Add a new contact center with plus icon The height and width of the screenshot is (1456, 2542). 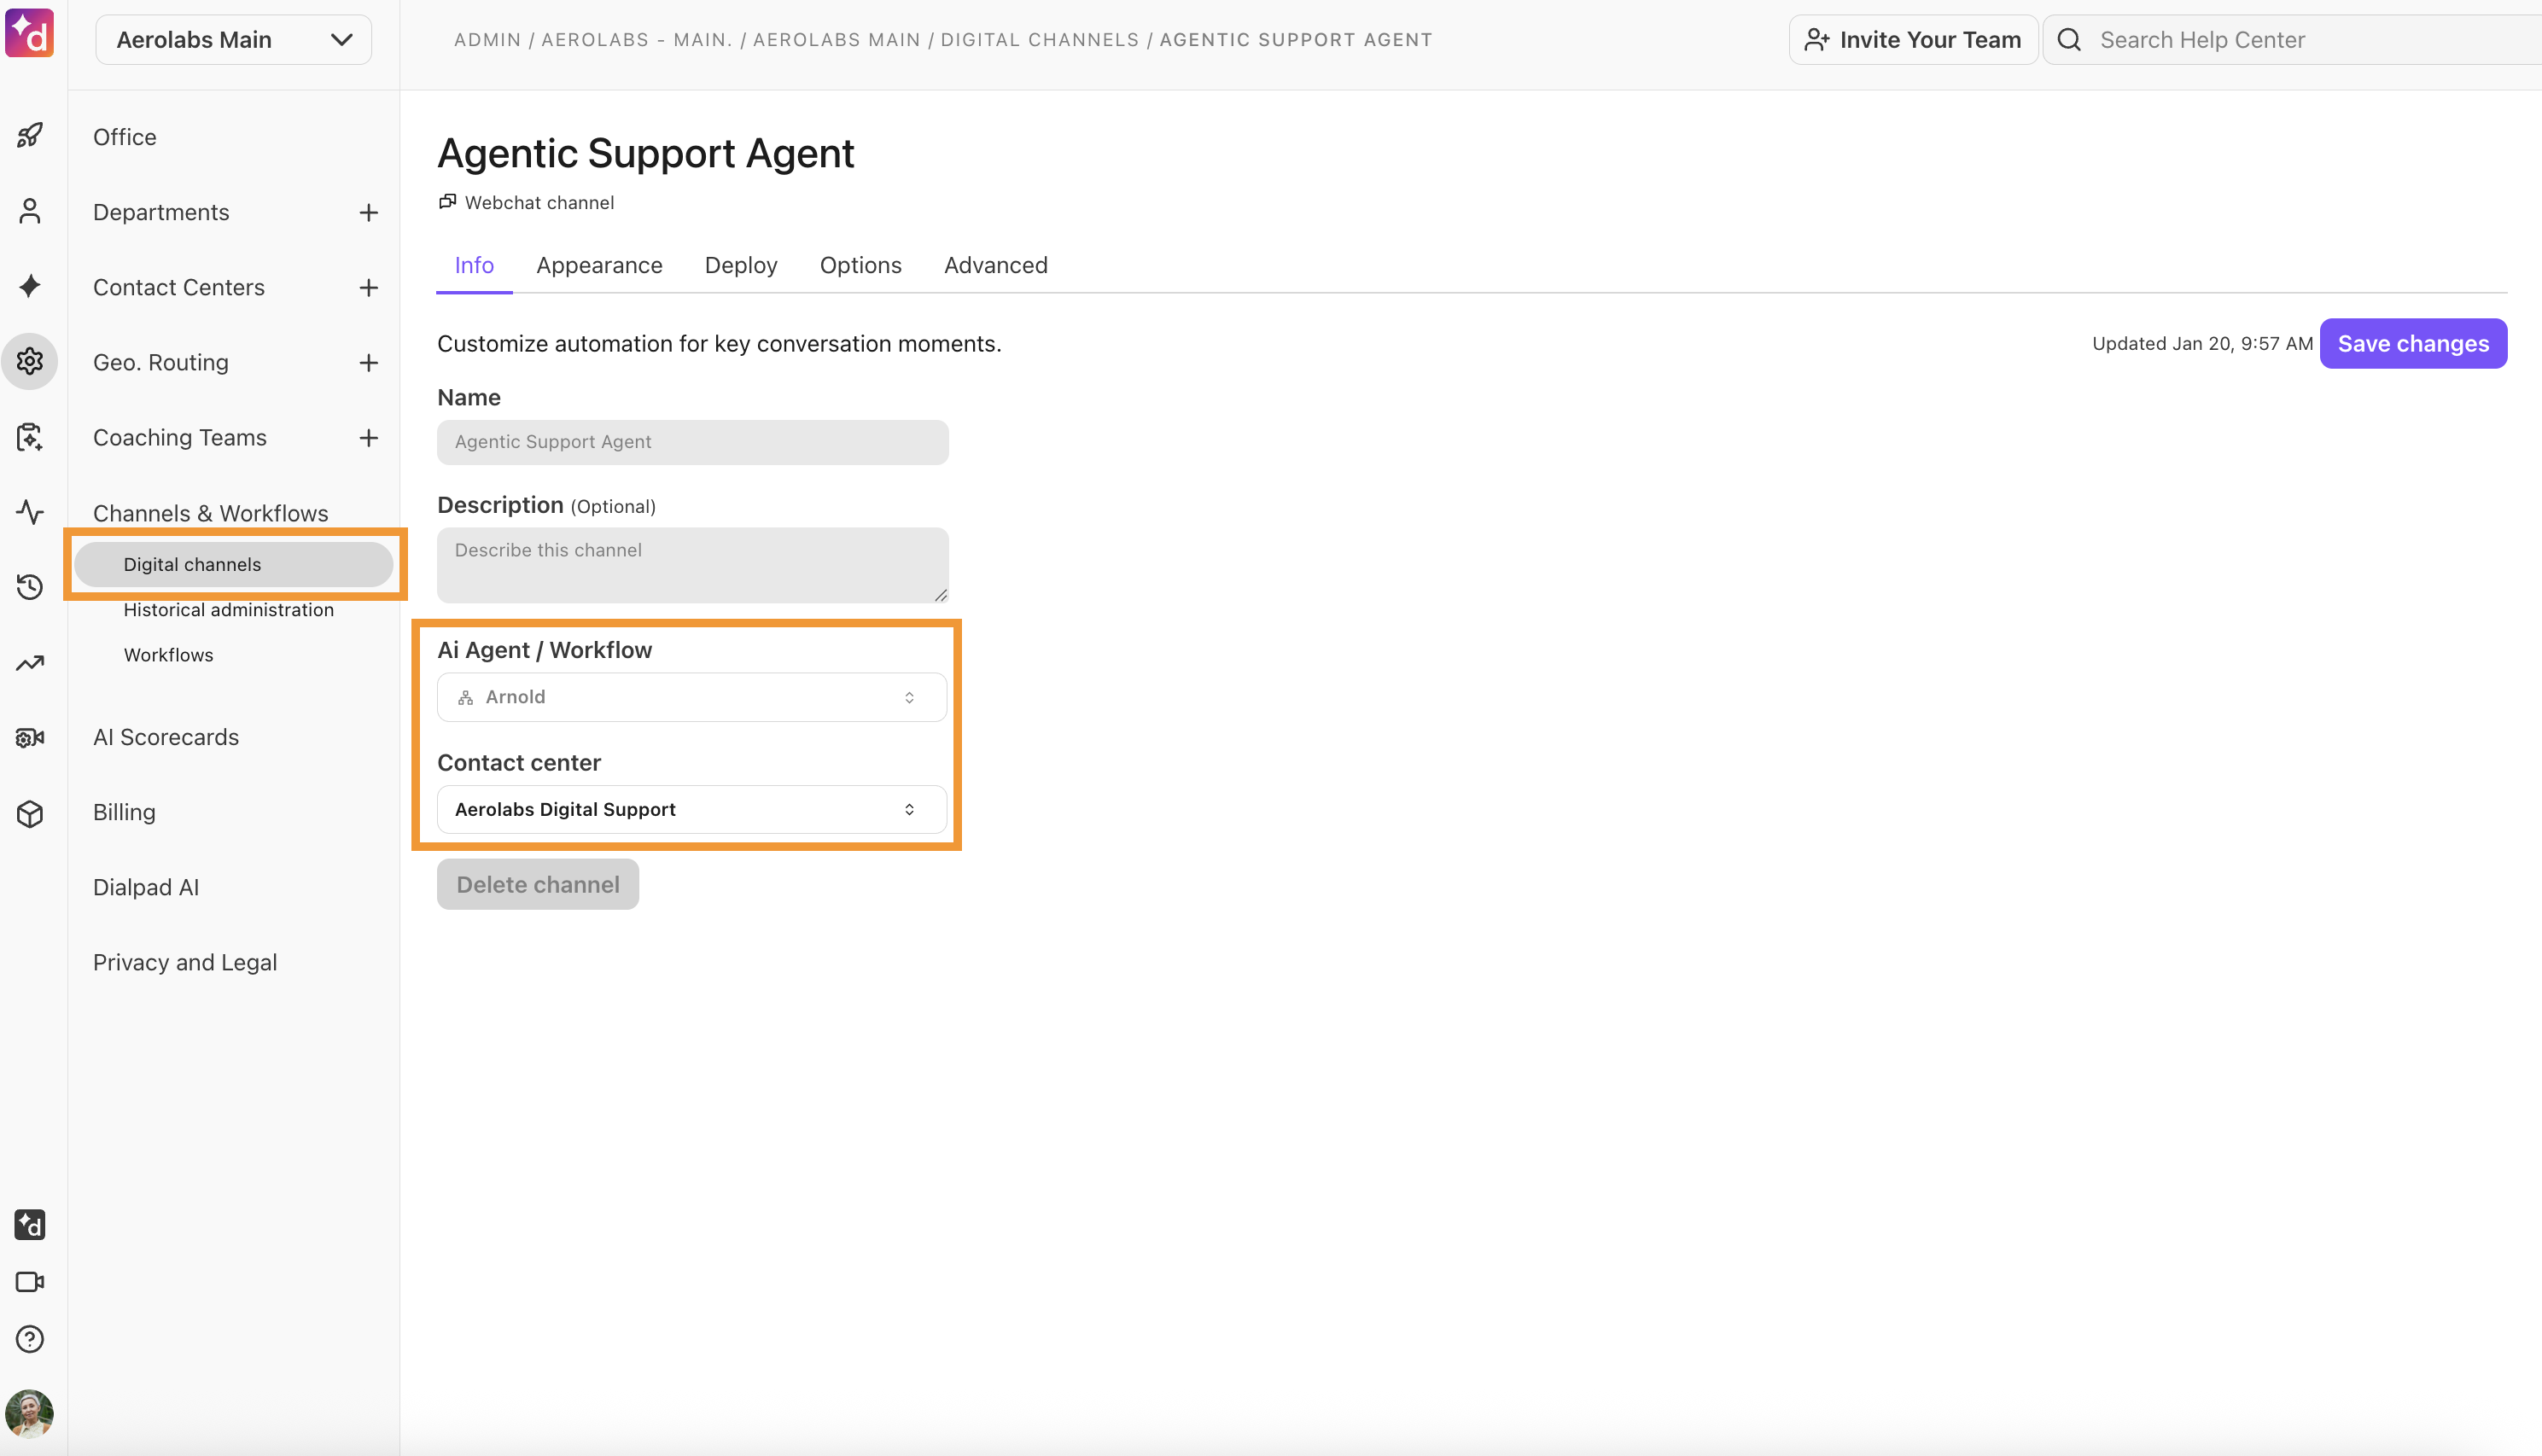[369, 287]
